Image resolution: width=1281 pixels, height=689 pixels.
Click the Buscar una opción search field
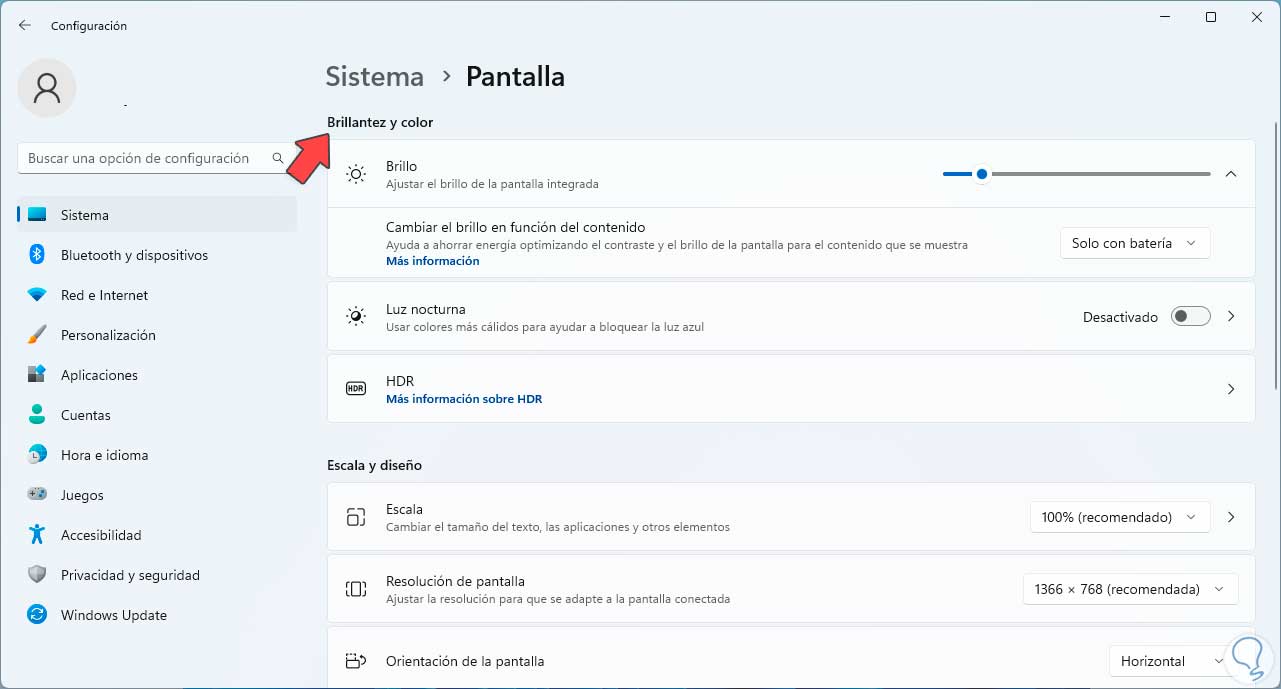140,158
